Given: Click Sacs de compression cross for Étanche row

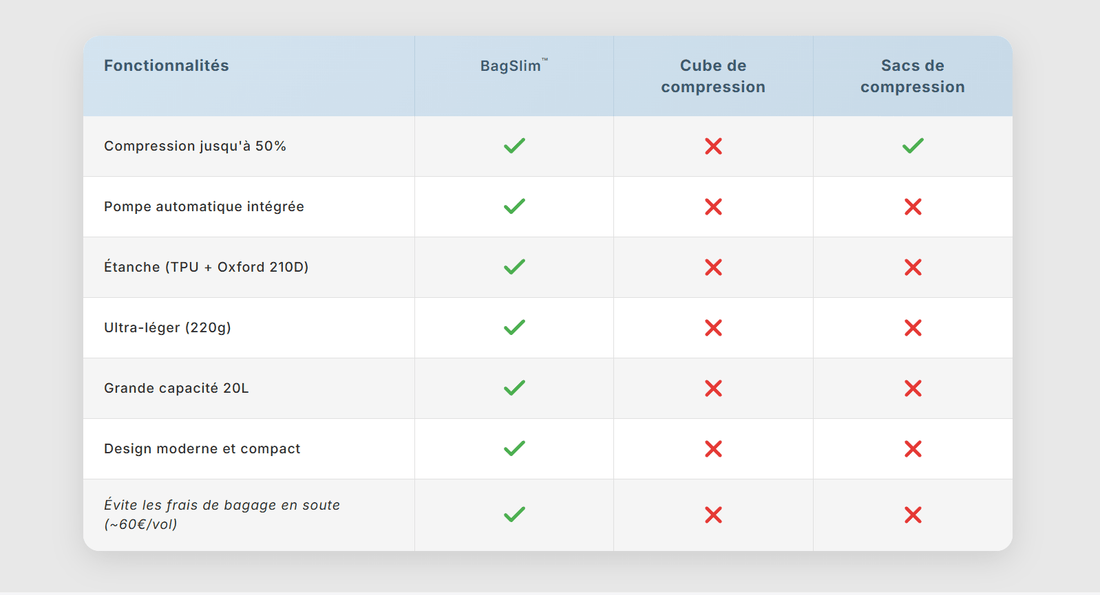Looking at the screenshot, I should pyautogui.click(x=913, y=267).
